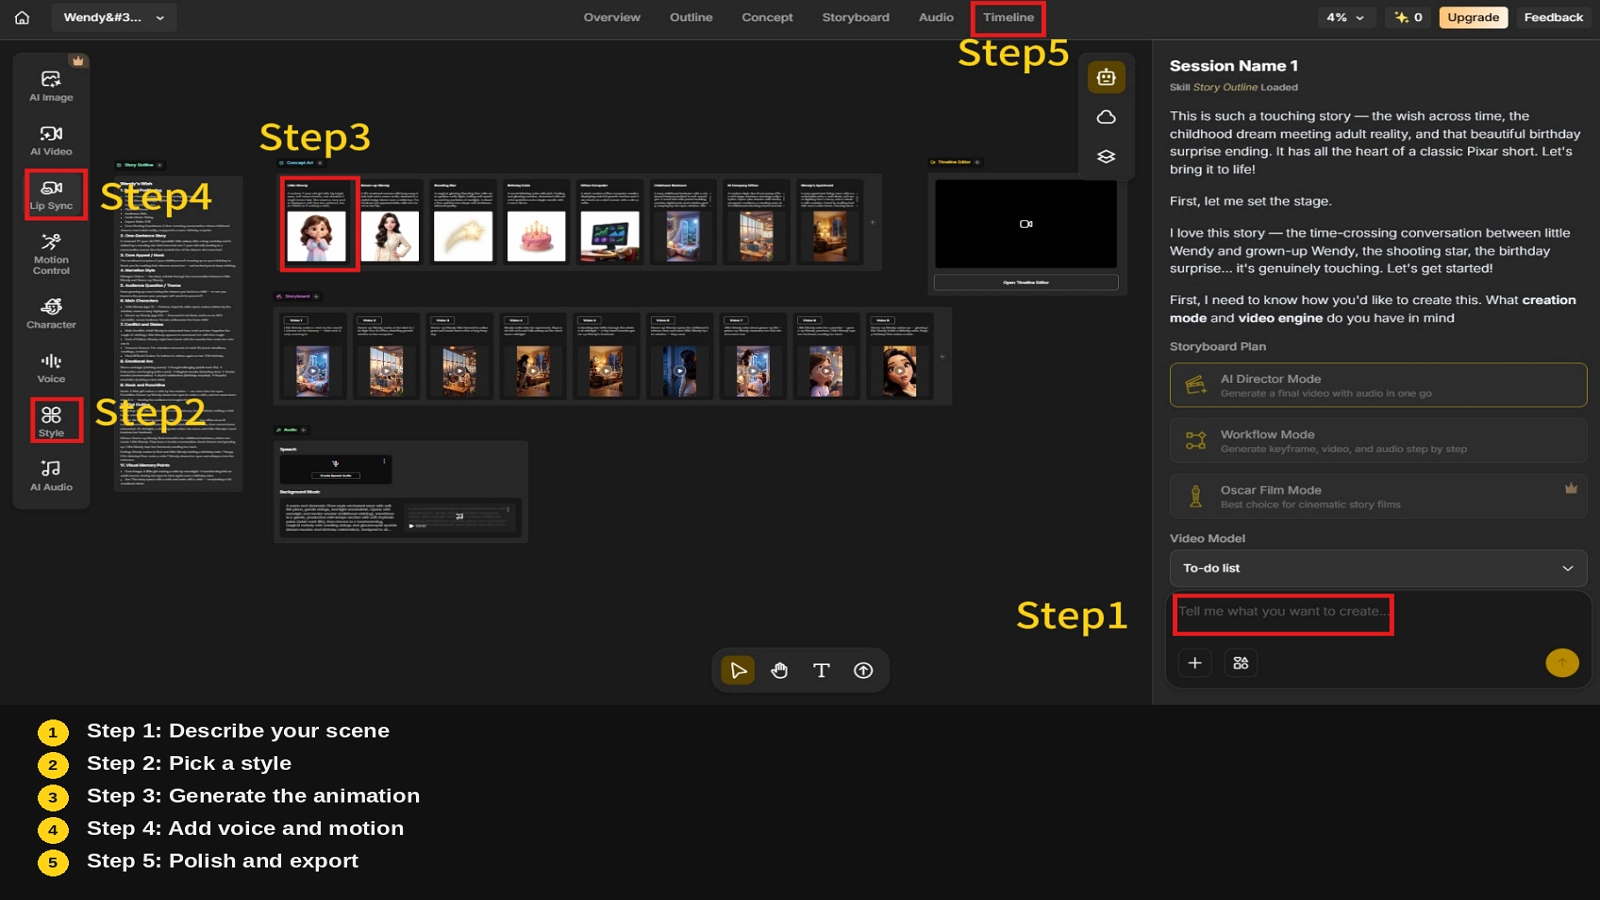The image size is (1600, 900).
Task: Select the birthday cake concept art thumbnail
Action: (x=536, y=236)
